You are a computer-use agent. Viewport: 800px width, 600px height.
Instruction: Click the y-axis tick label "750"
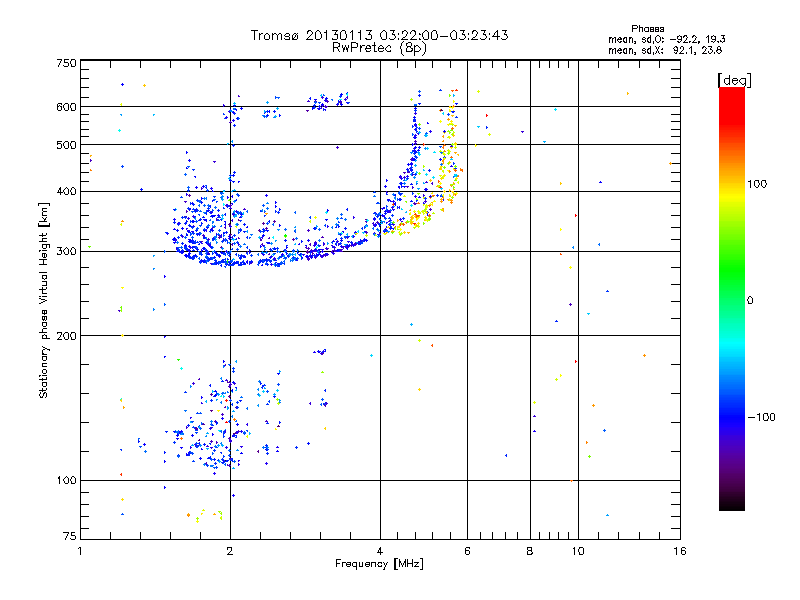tap(66, 63)
